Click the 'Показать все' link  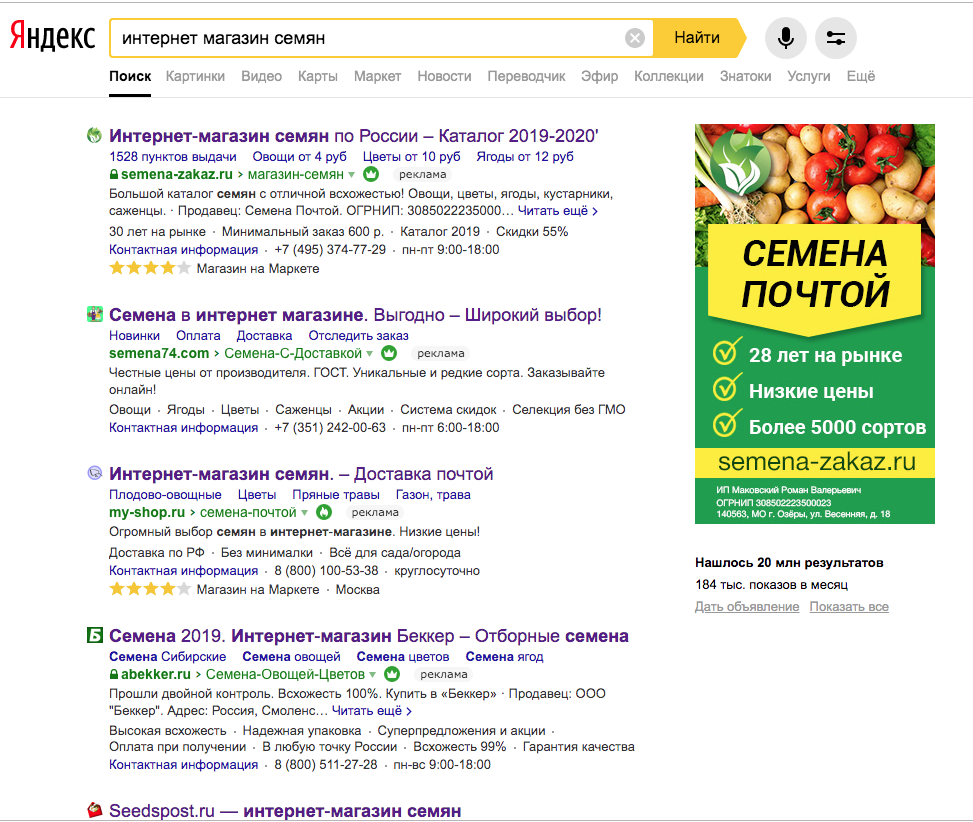coord(849,607)
